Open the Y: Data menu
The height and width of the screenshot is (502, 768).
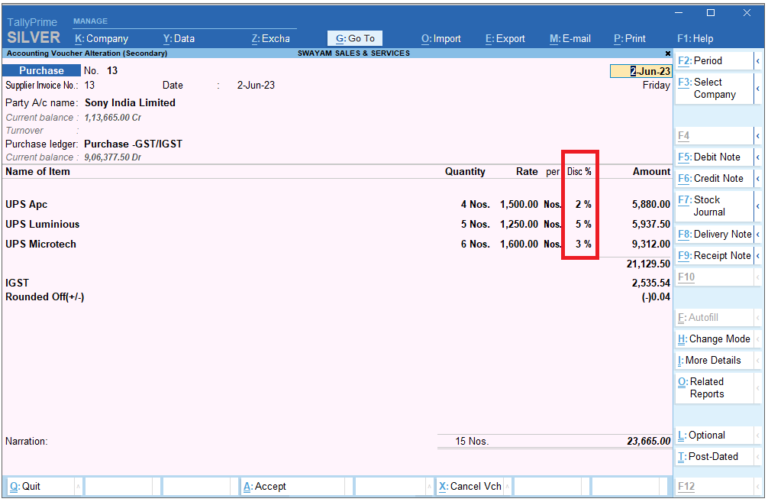point(179,38)
